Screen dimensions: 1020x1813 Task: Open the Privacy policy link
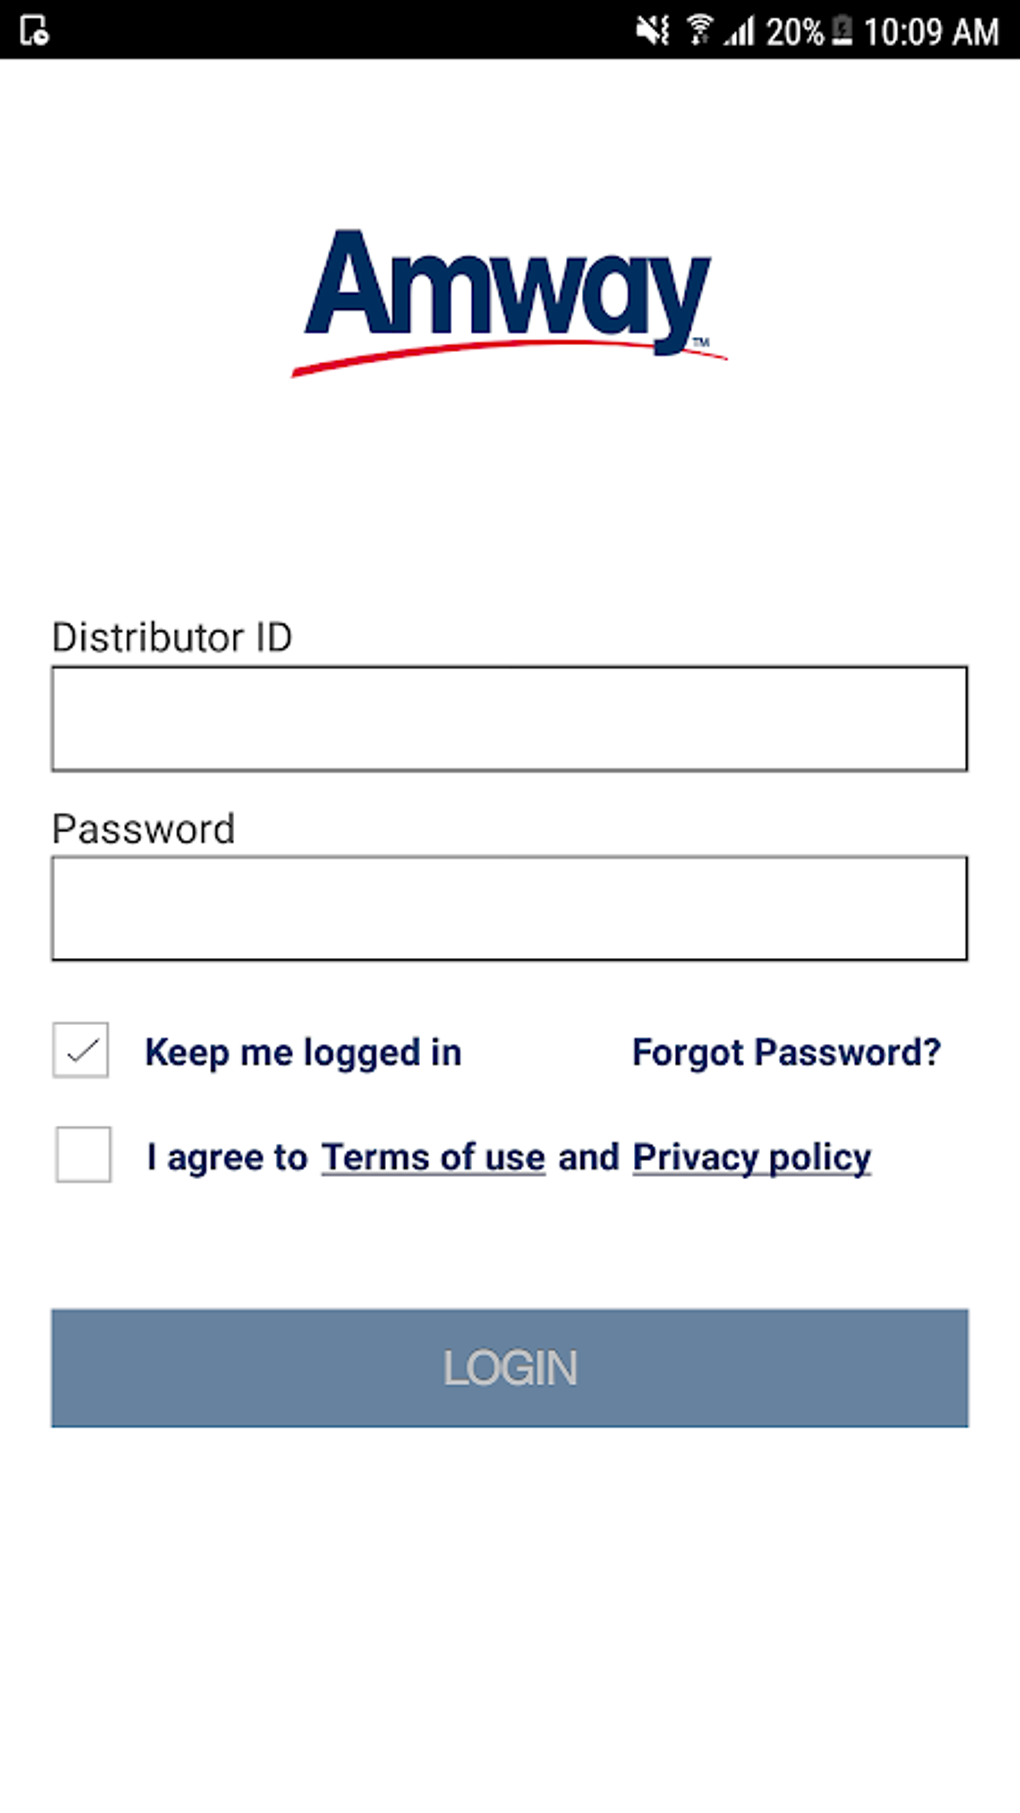752,1157
